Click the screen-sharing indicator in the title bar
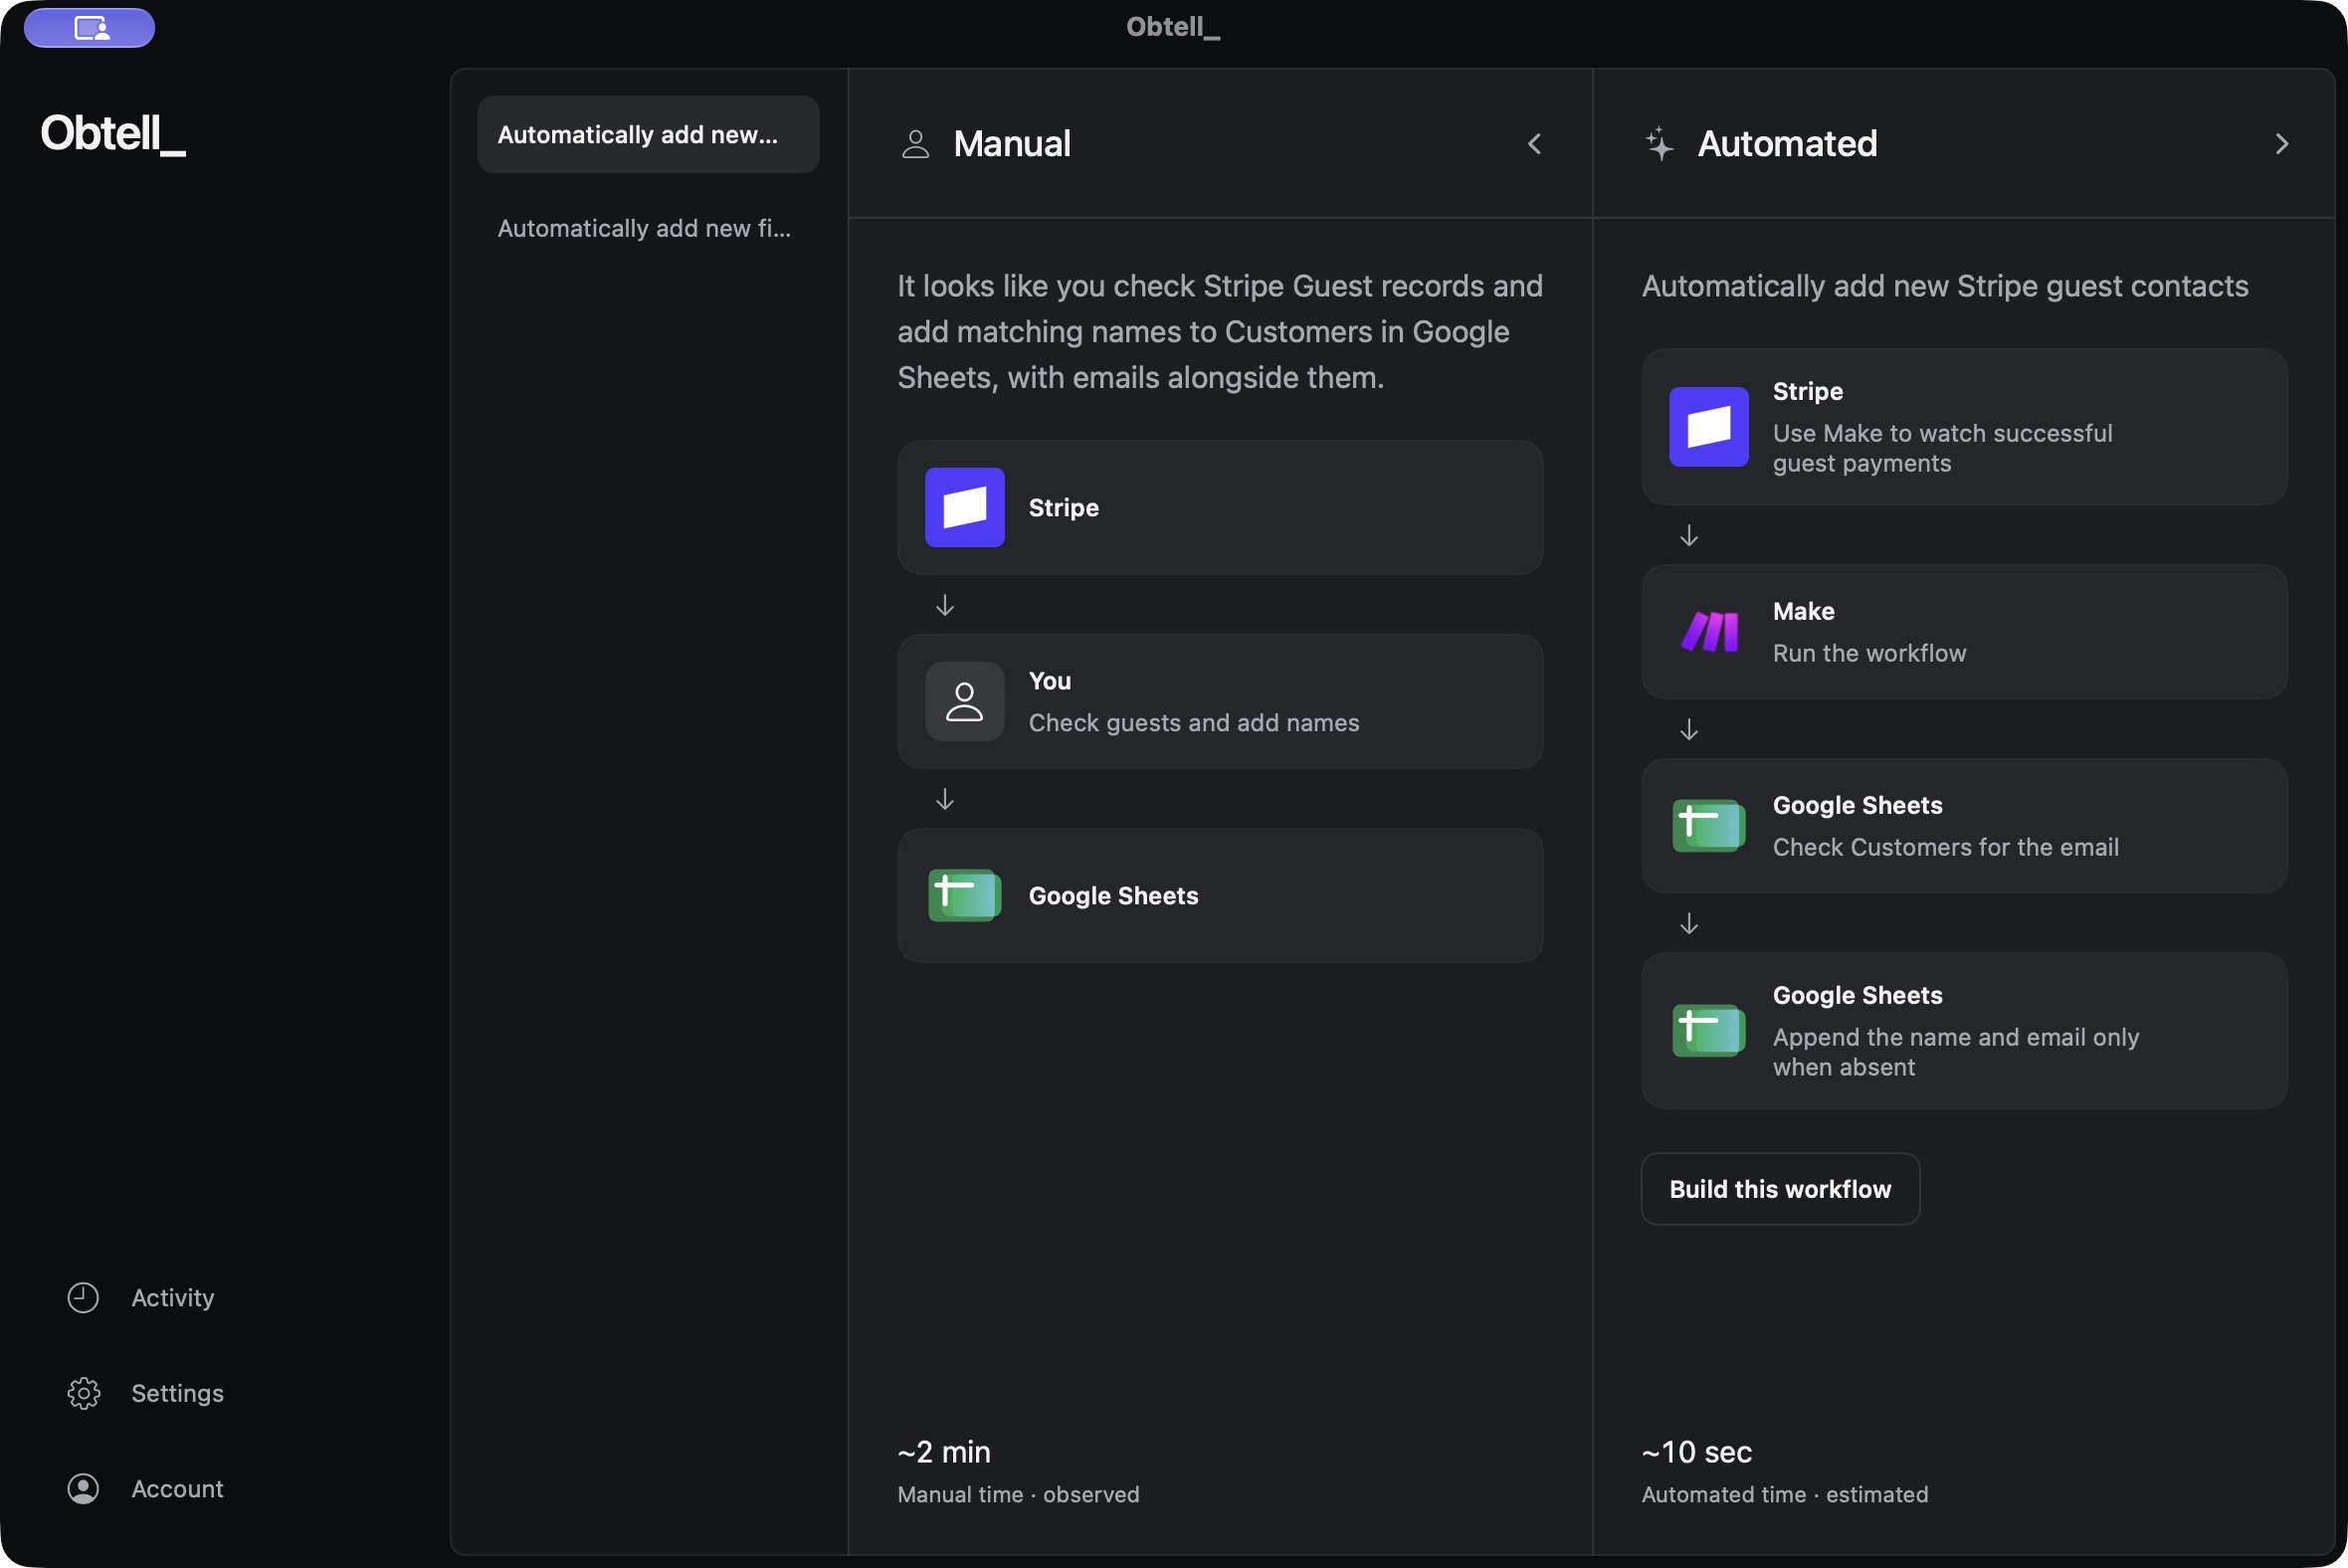 (89, 27)
